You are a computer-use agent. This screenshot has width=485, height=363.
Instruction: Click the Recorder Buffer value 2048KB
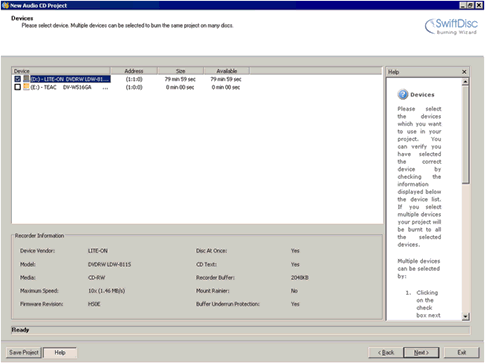click(x=300, y=277)
